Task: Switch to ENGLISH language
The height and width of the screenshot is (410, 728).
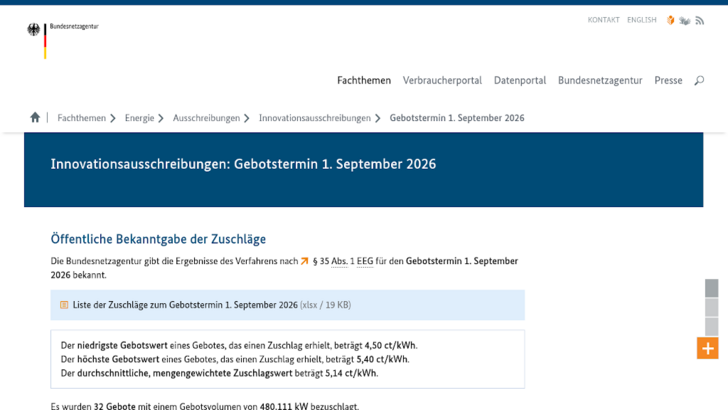Action: (x=642, y=20)
